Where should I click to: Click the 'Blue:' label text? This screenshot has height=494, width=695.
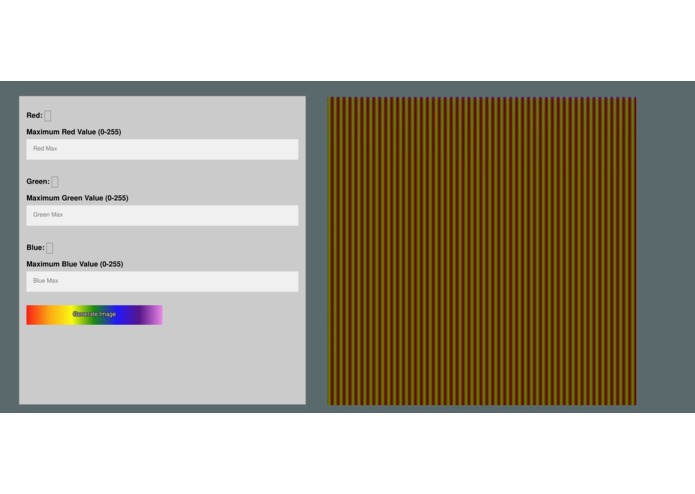[x=35, y=247]
